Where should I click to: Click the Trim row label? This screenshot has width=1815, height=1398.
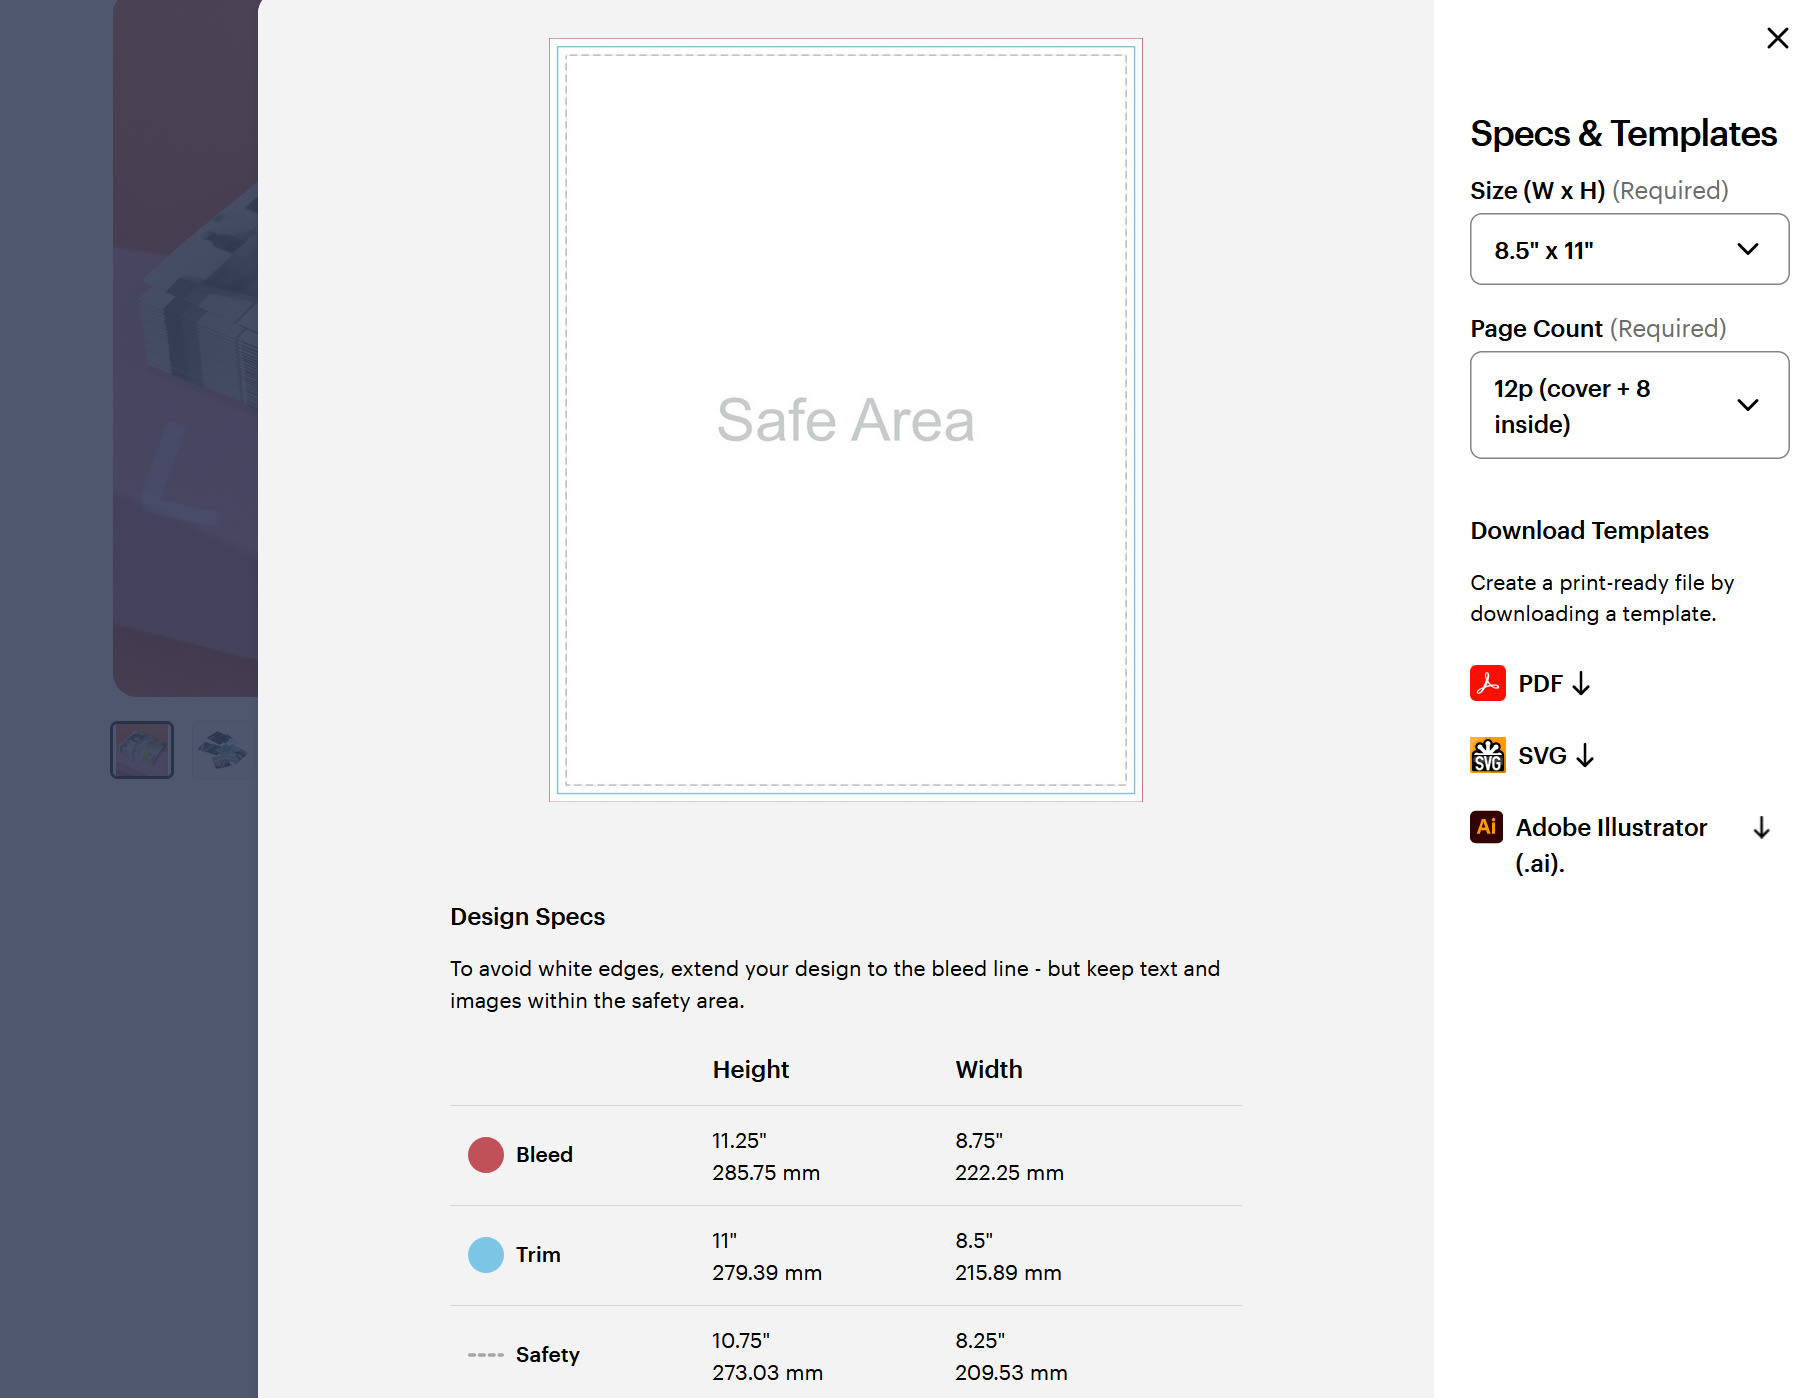[x=538, y=1255]
